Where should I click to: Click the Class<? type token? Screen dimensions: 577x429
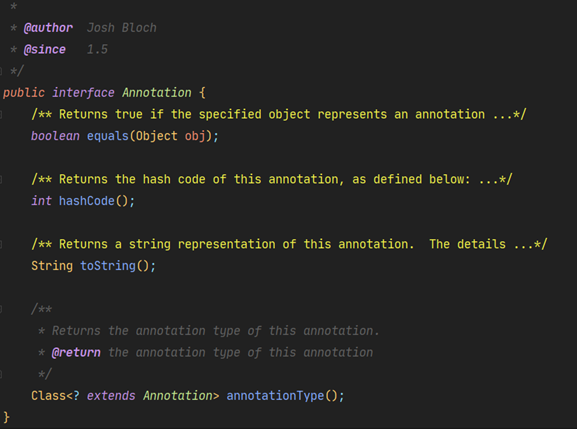point(55,396)
